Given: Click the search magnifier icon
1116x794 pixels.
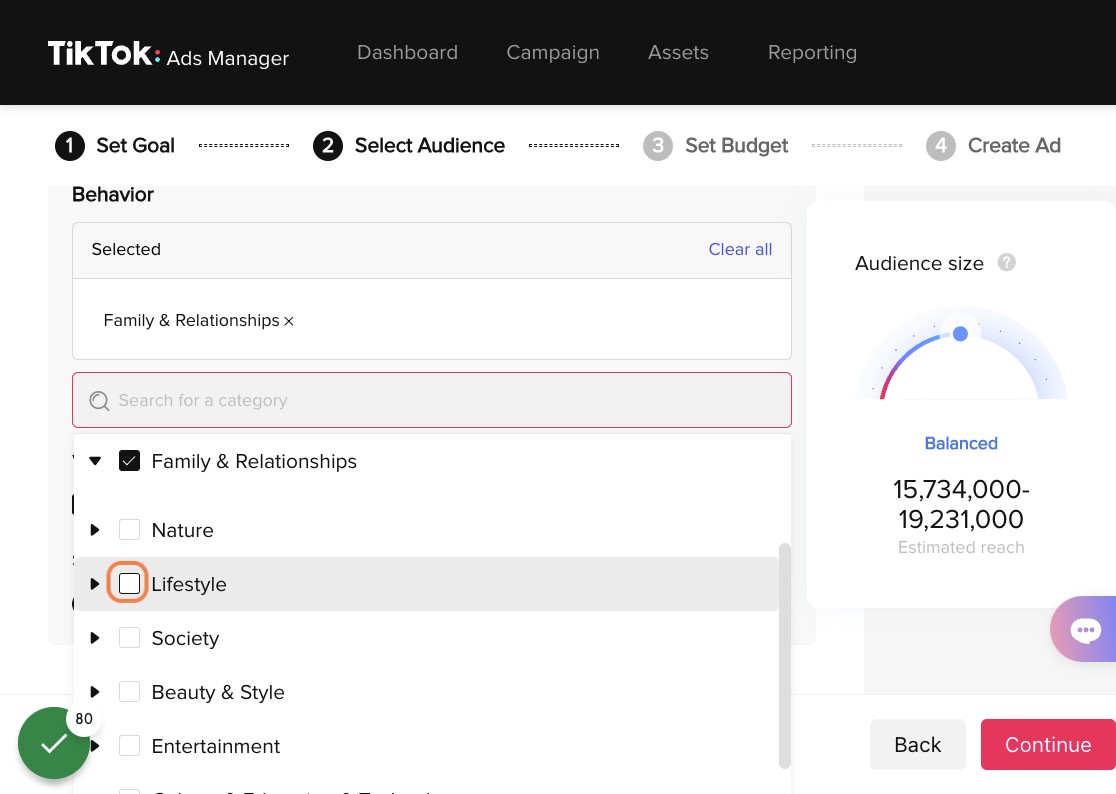Looking at the screenshot, I should click(99, 401).
